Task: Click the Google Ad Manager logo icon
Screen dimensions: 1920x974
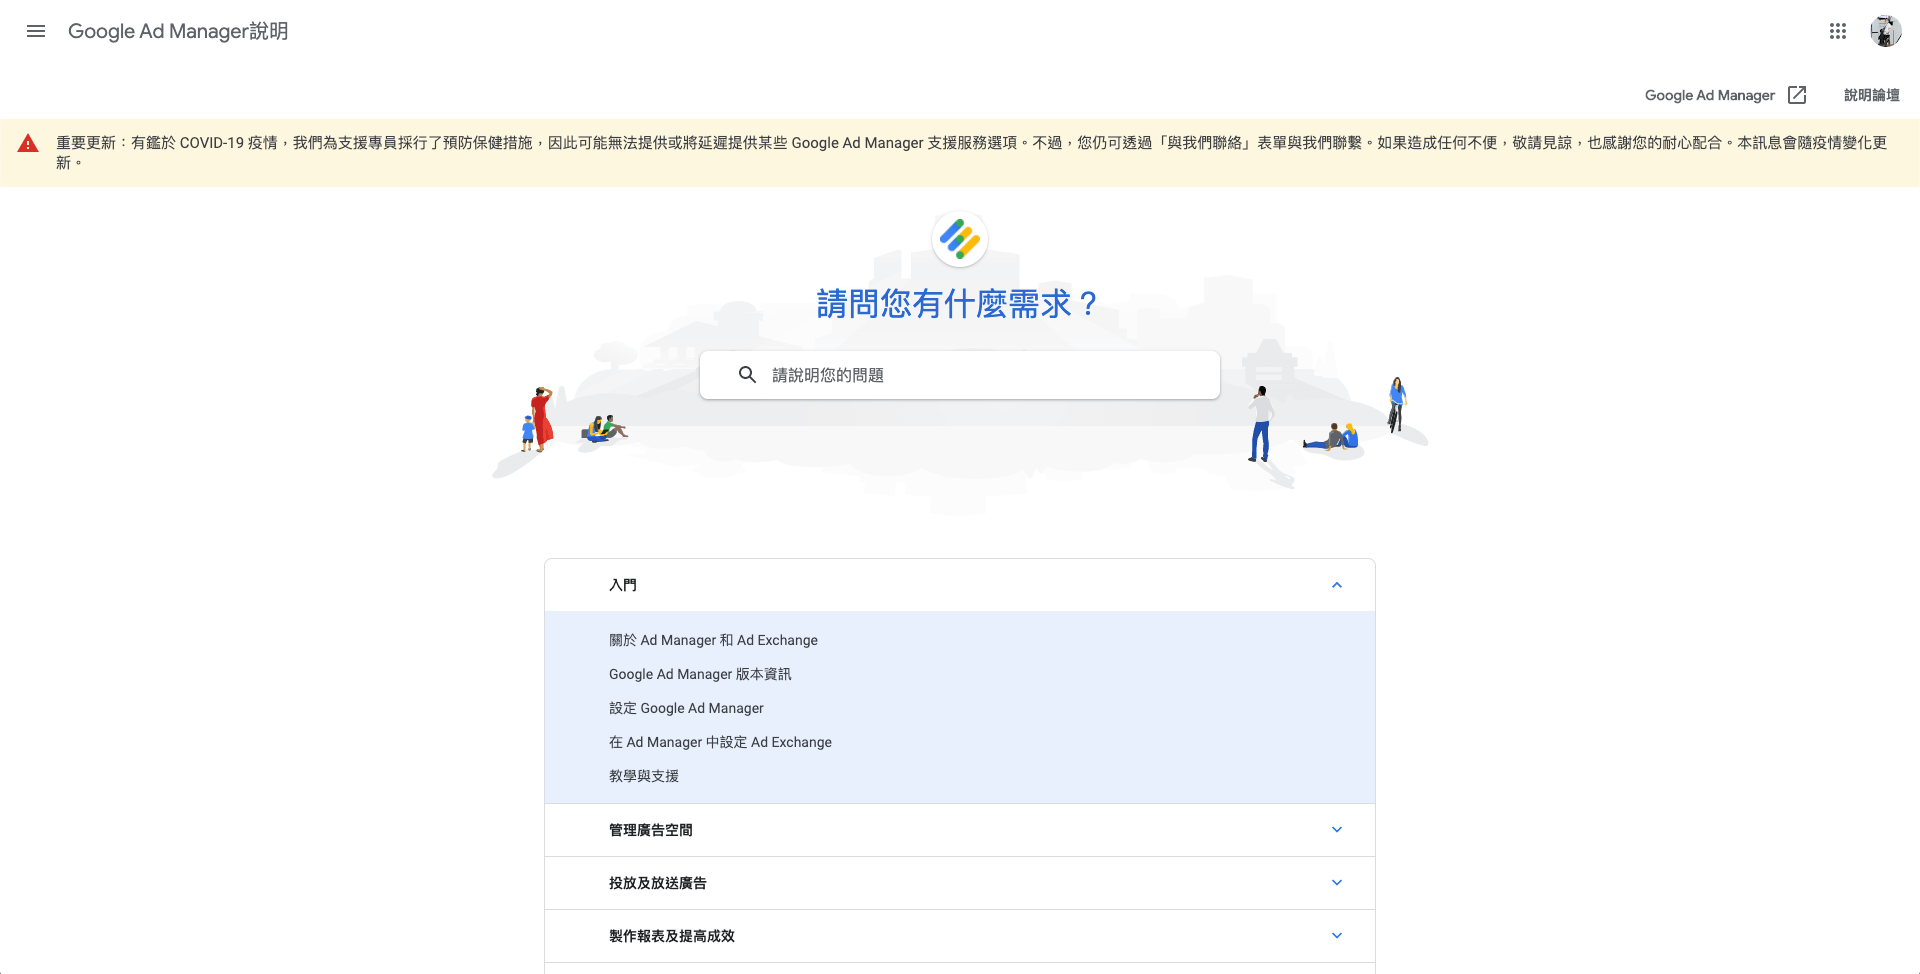Action: point(960,239)
